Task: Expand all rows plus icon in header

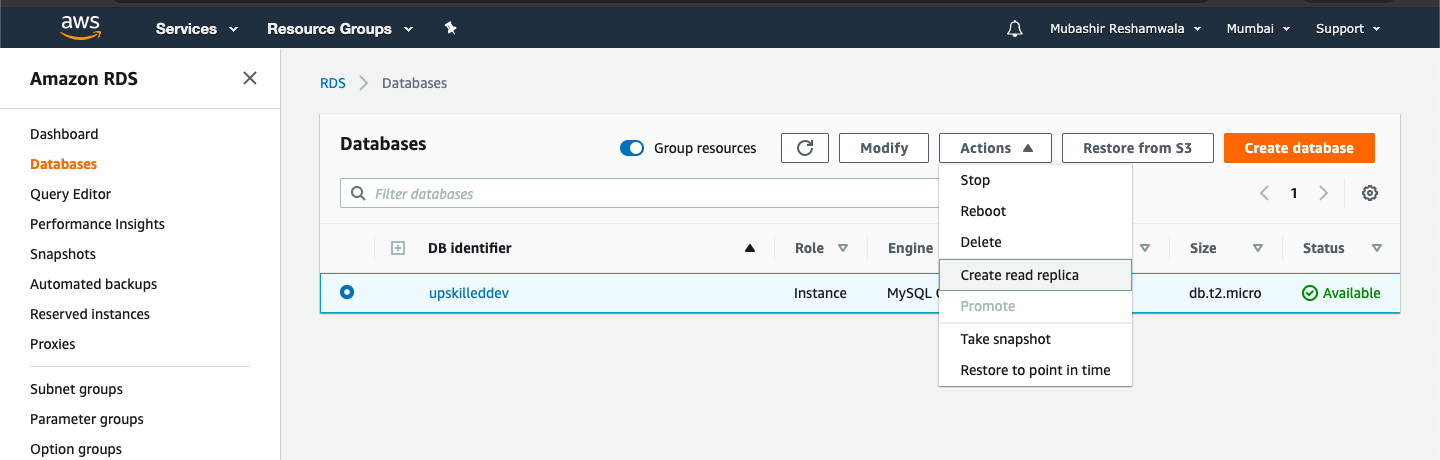Action: pyautogui.click(x=397, y=248)
